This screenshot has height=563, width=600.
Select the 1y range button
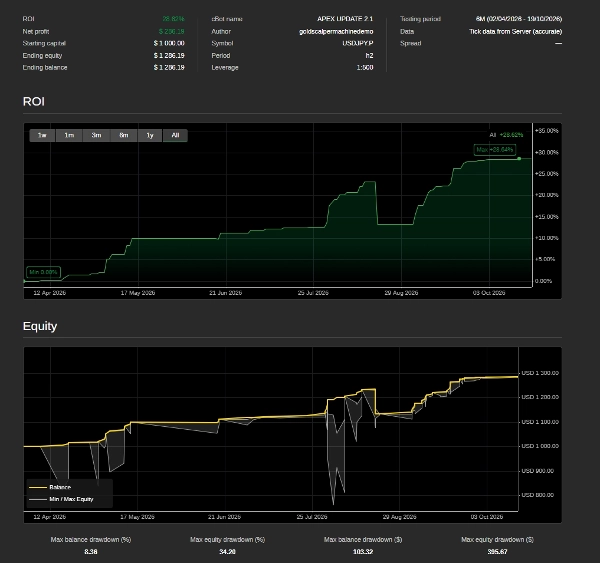[150, 135]
